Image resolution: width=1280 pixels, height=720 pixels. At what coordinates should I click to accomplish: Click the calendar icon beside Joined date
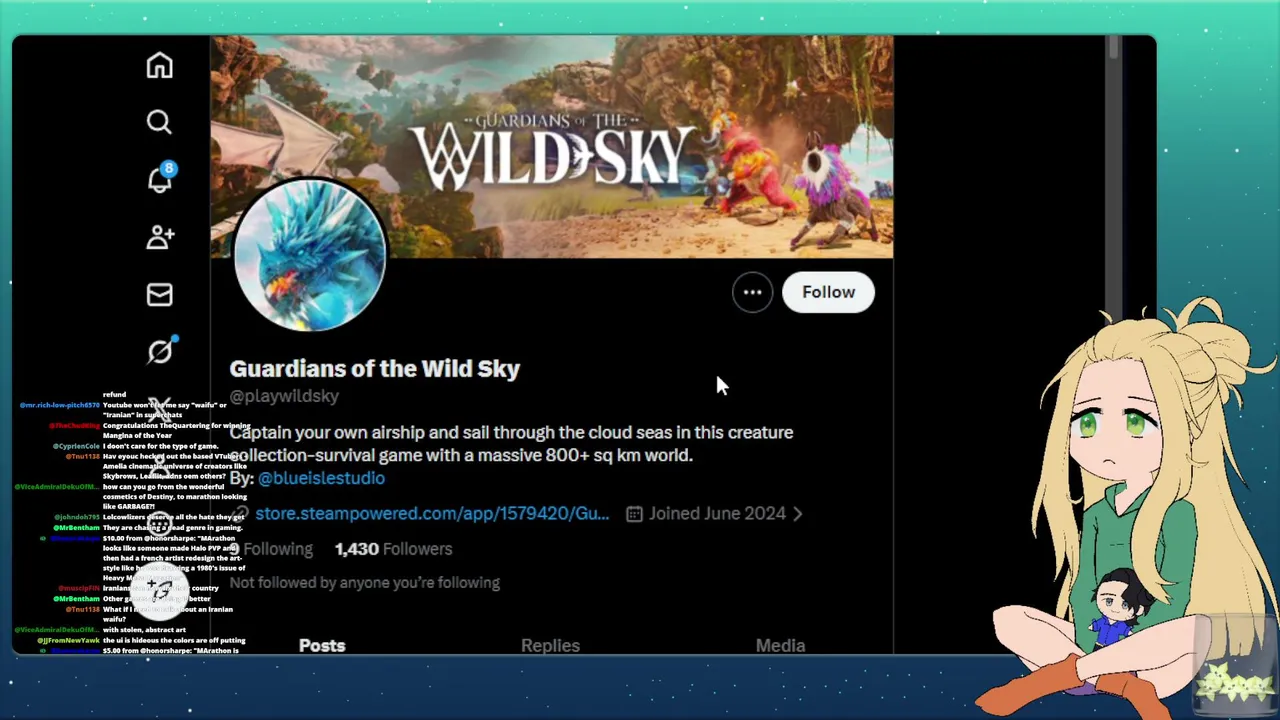coord(634,514)
